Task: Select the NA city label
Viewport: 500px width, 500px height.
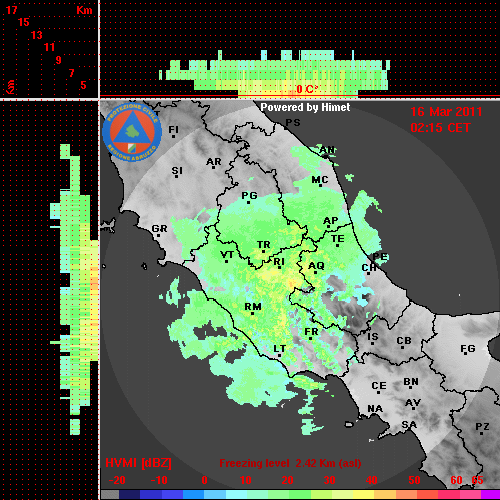Action: point(375,409)
